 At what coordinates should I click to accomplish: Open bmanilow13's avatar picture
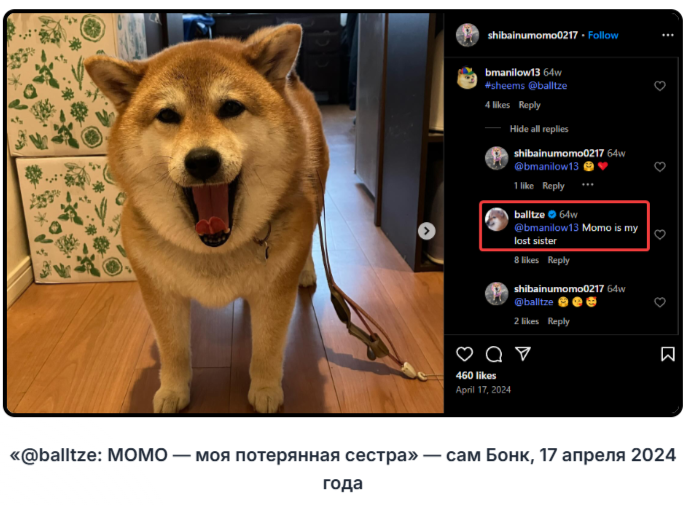(468, 78)
